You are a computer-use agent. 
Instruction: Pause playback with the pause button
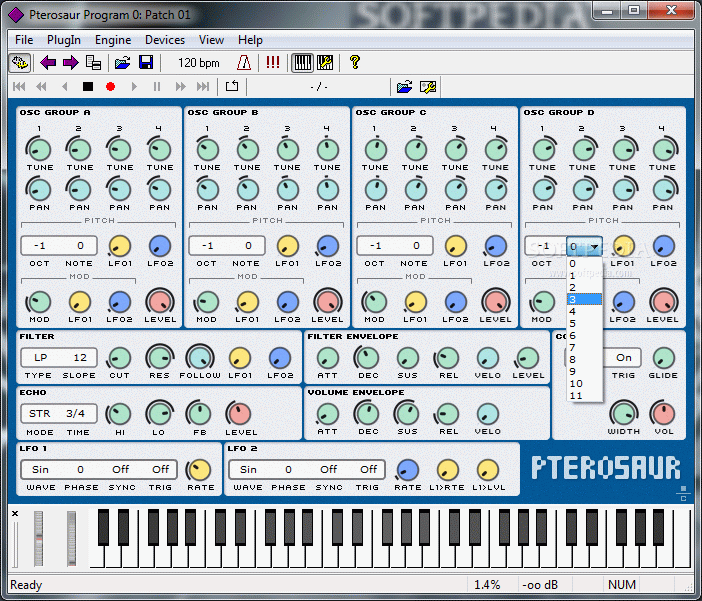tap(157, 86)
